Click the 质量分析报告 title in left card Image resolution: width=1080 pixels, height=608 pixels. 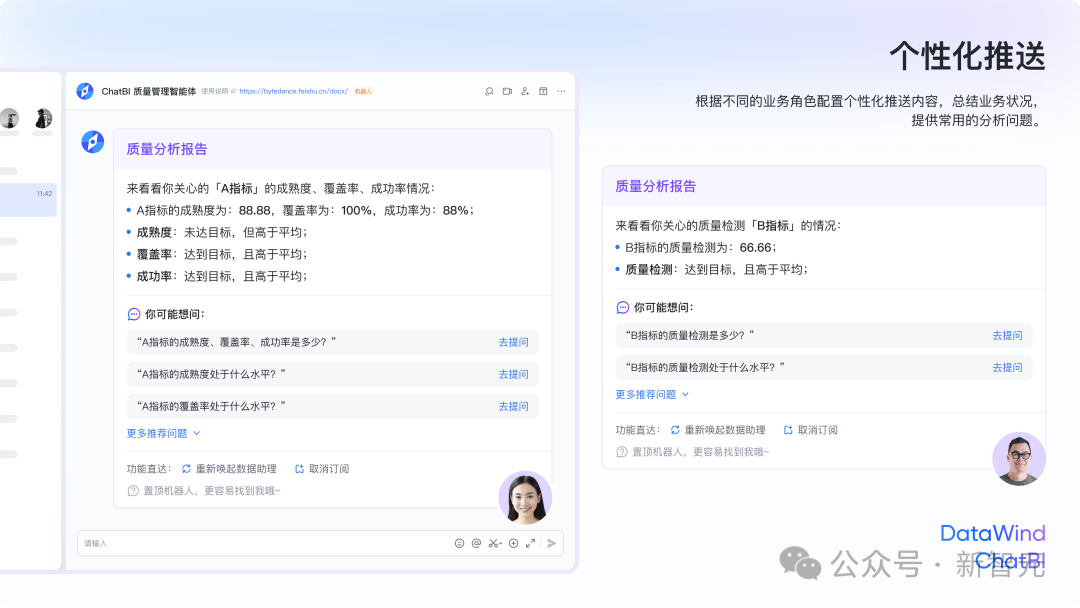(167, 149)
